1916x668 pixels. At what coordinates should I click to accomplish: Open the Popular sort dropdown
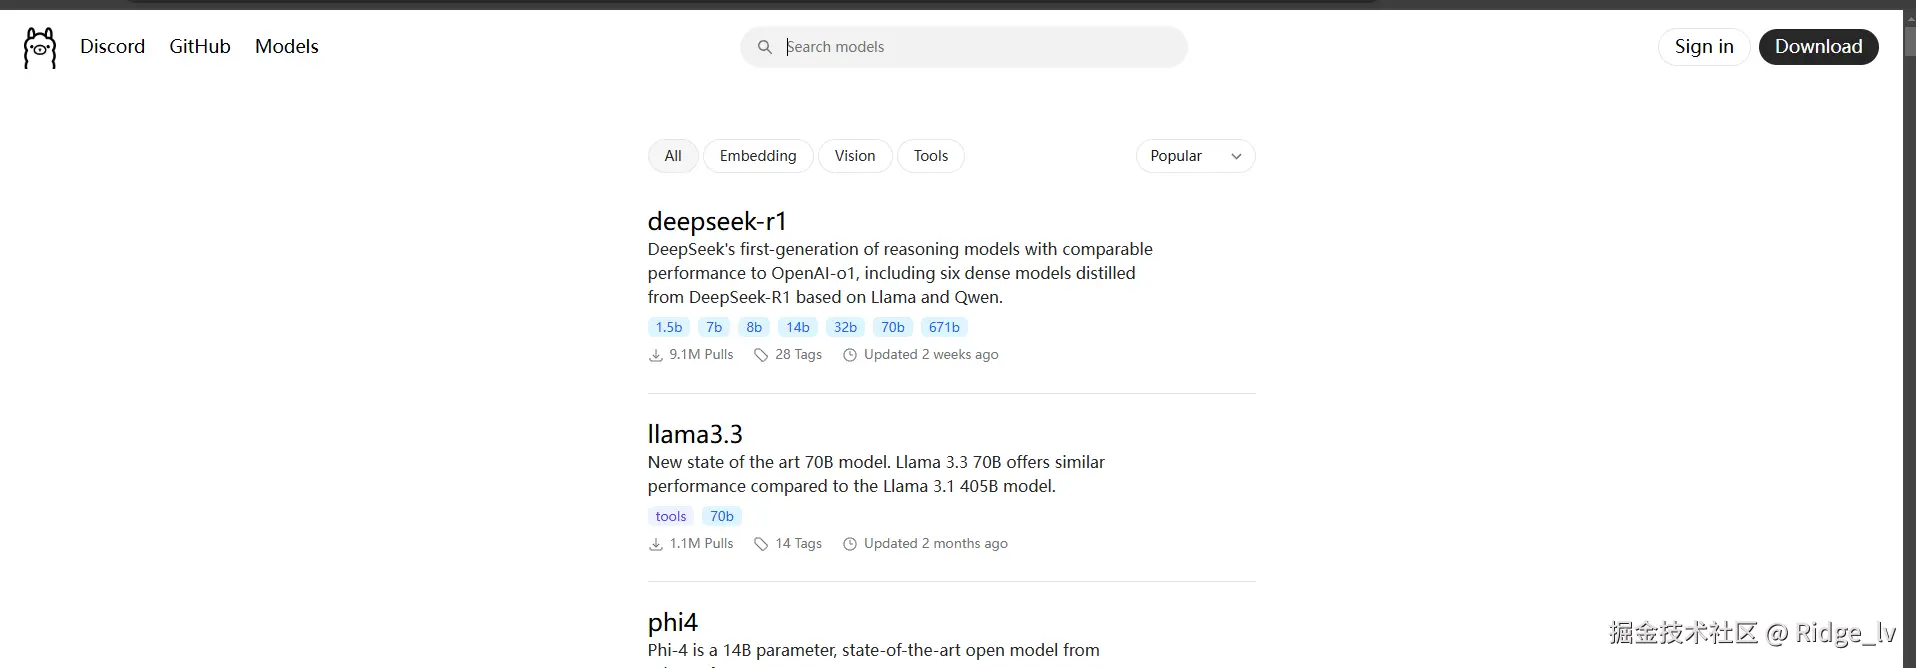click(1195, 156)
